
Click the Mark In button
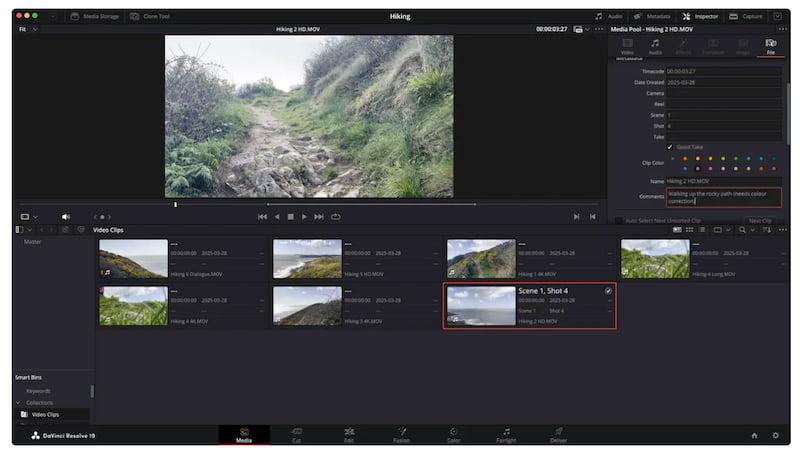[x=576, y=217]
